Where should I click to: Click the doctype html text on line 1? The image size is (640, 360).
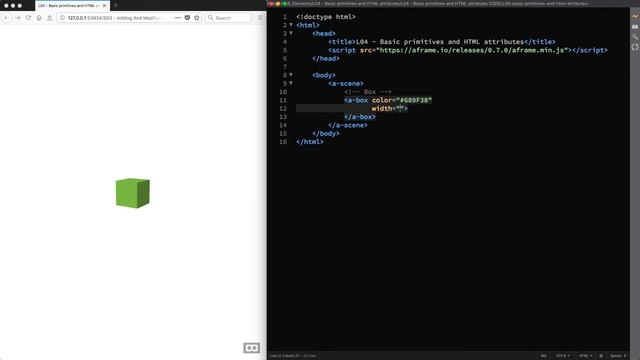coord(326,17)
